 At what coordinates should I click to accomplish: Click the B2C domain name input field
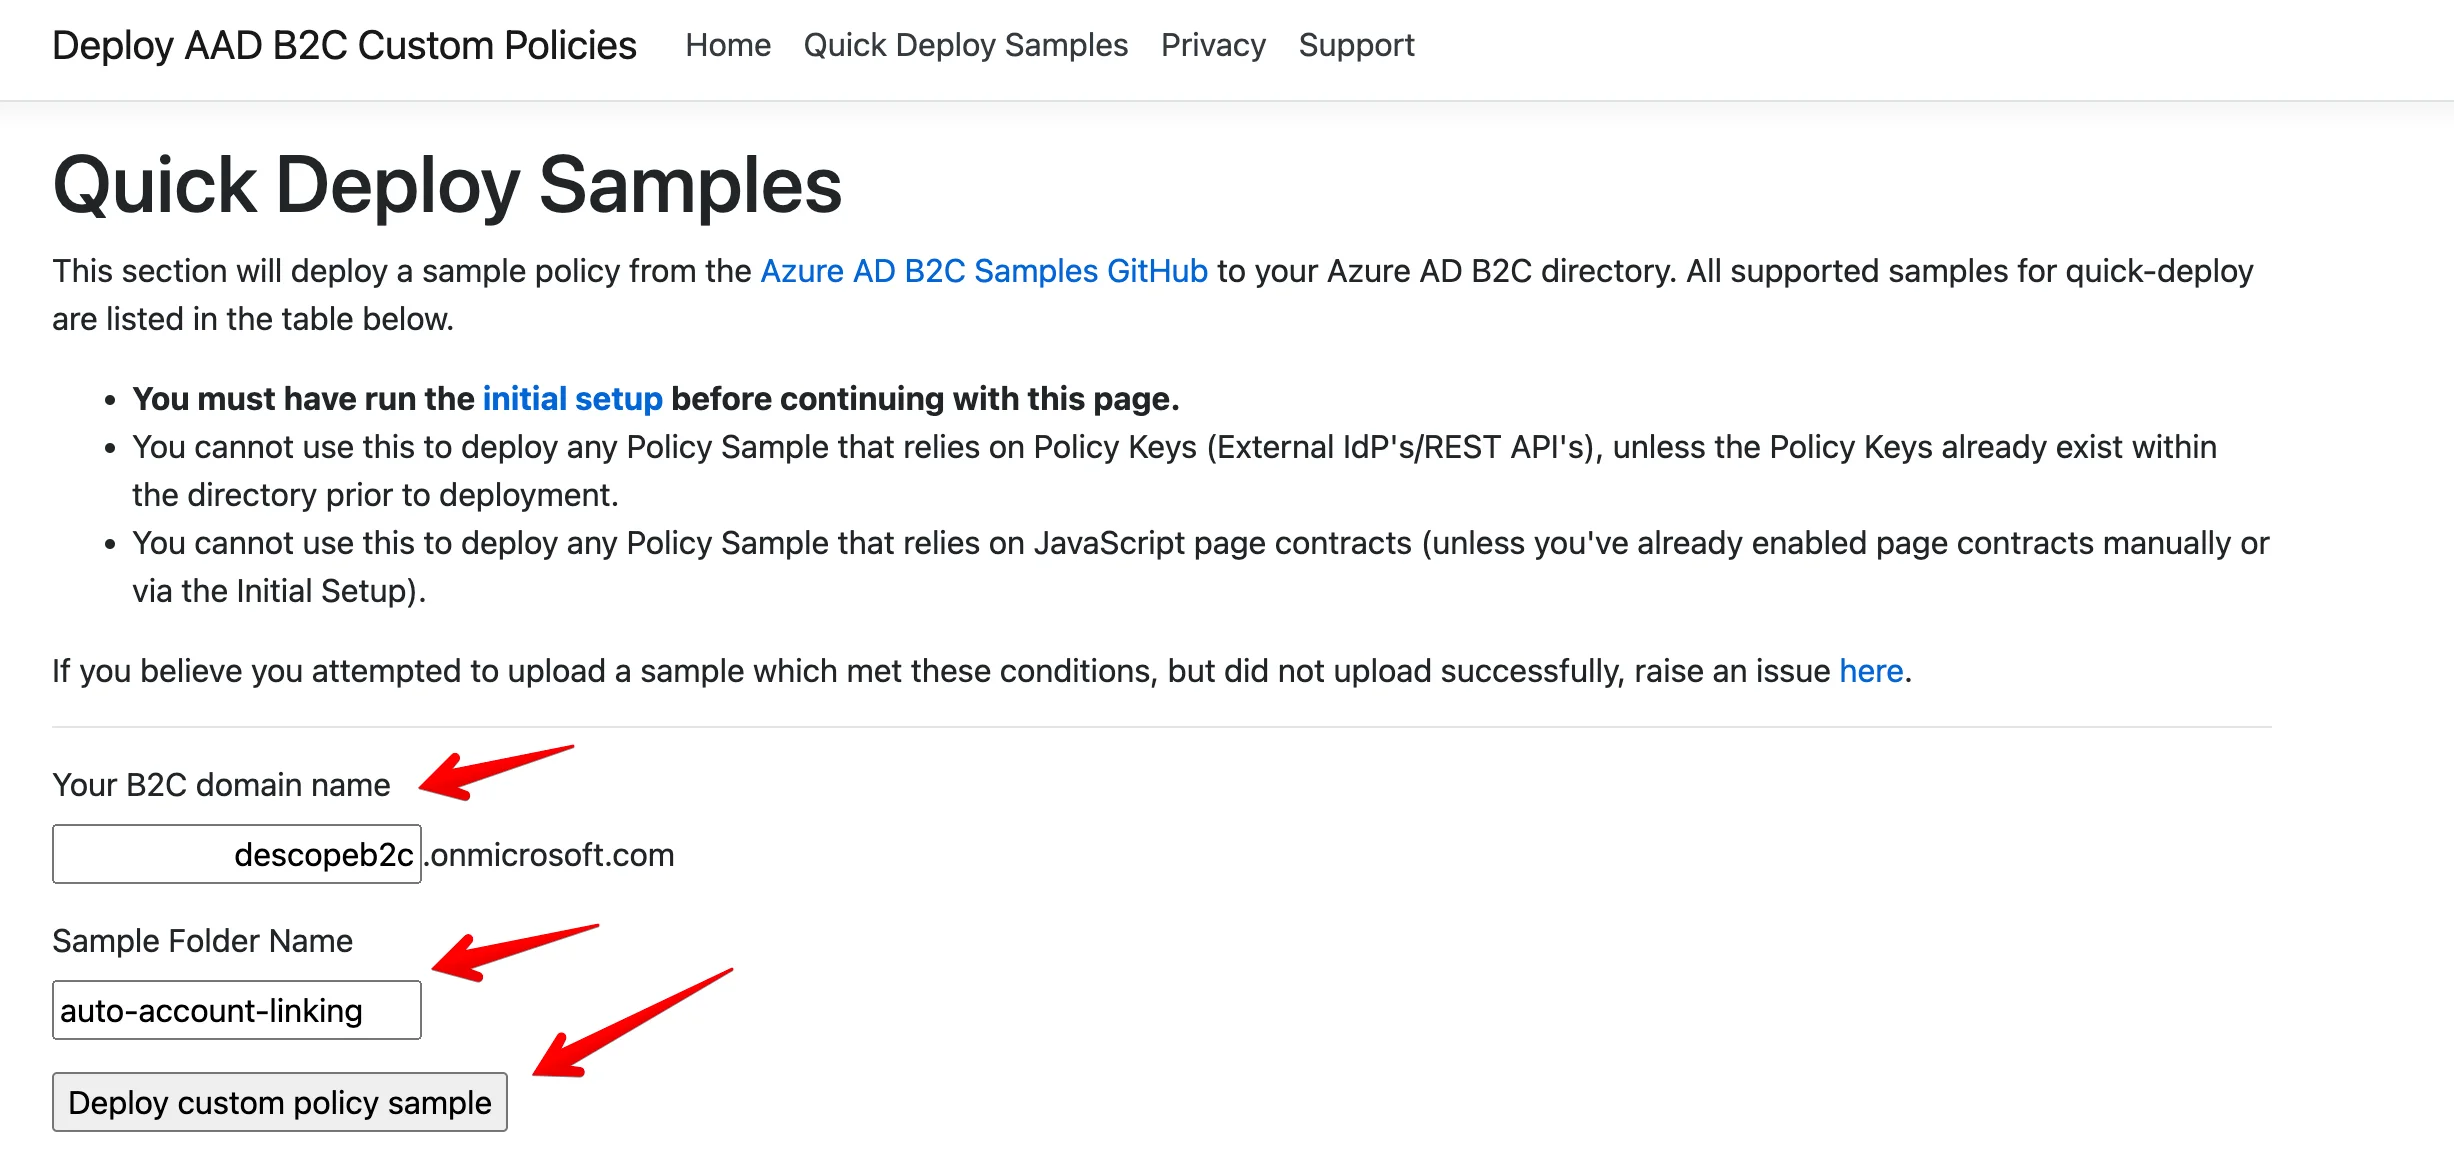(x=236, y=854)
